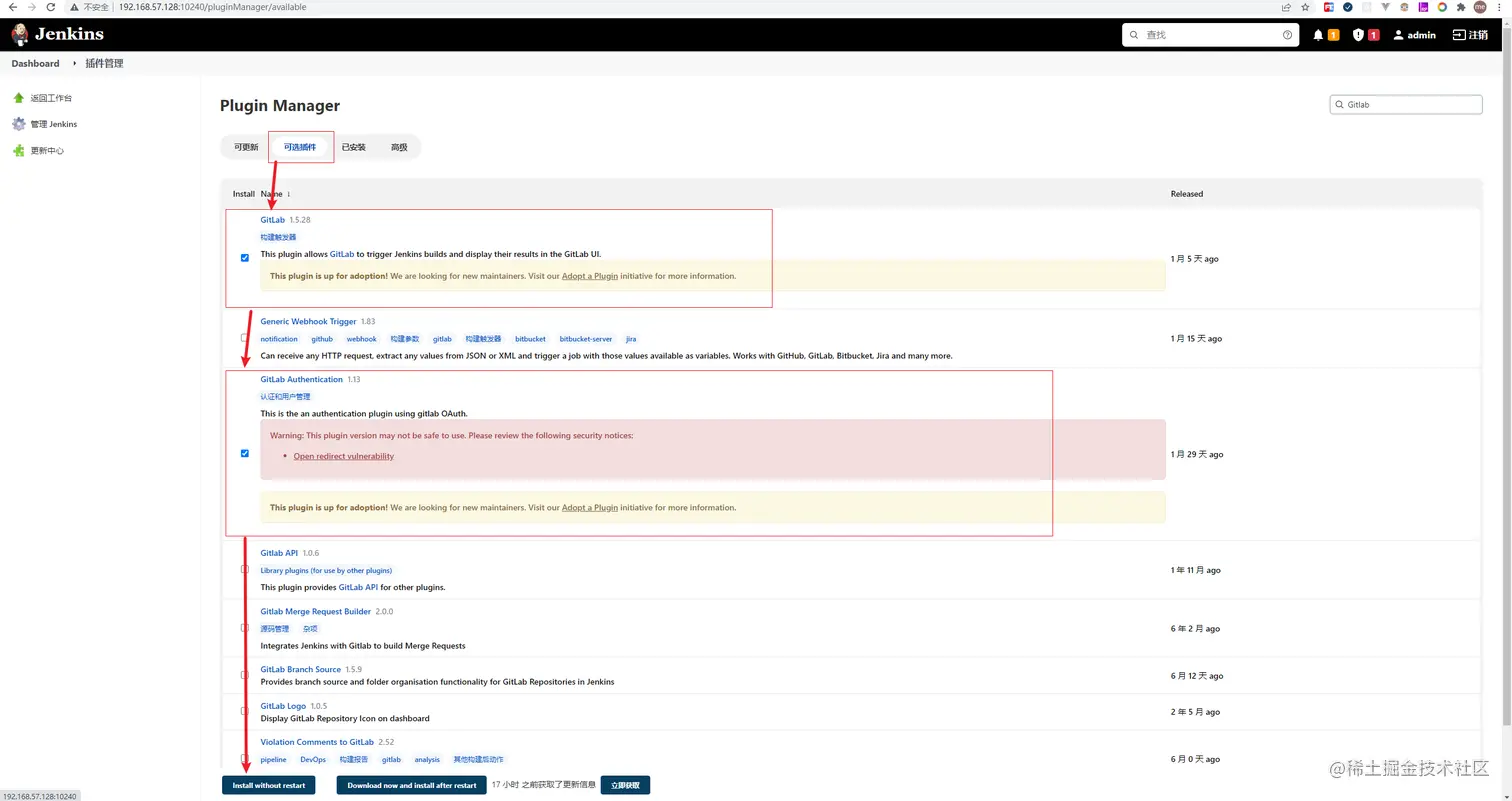The width and height of the screenshot is (1512, 801).
Task: Click the magnifier icon in plugin filter box
Action: click(1339, 105)
